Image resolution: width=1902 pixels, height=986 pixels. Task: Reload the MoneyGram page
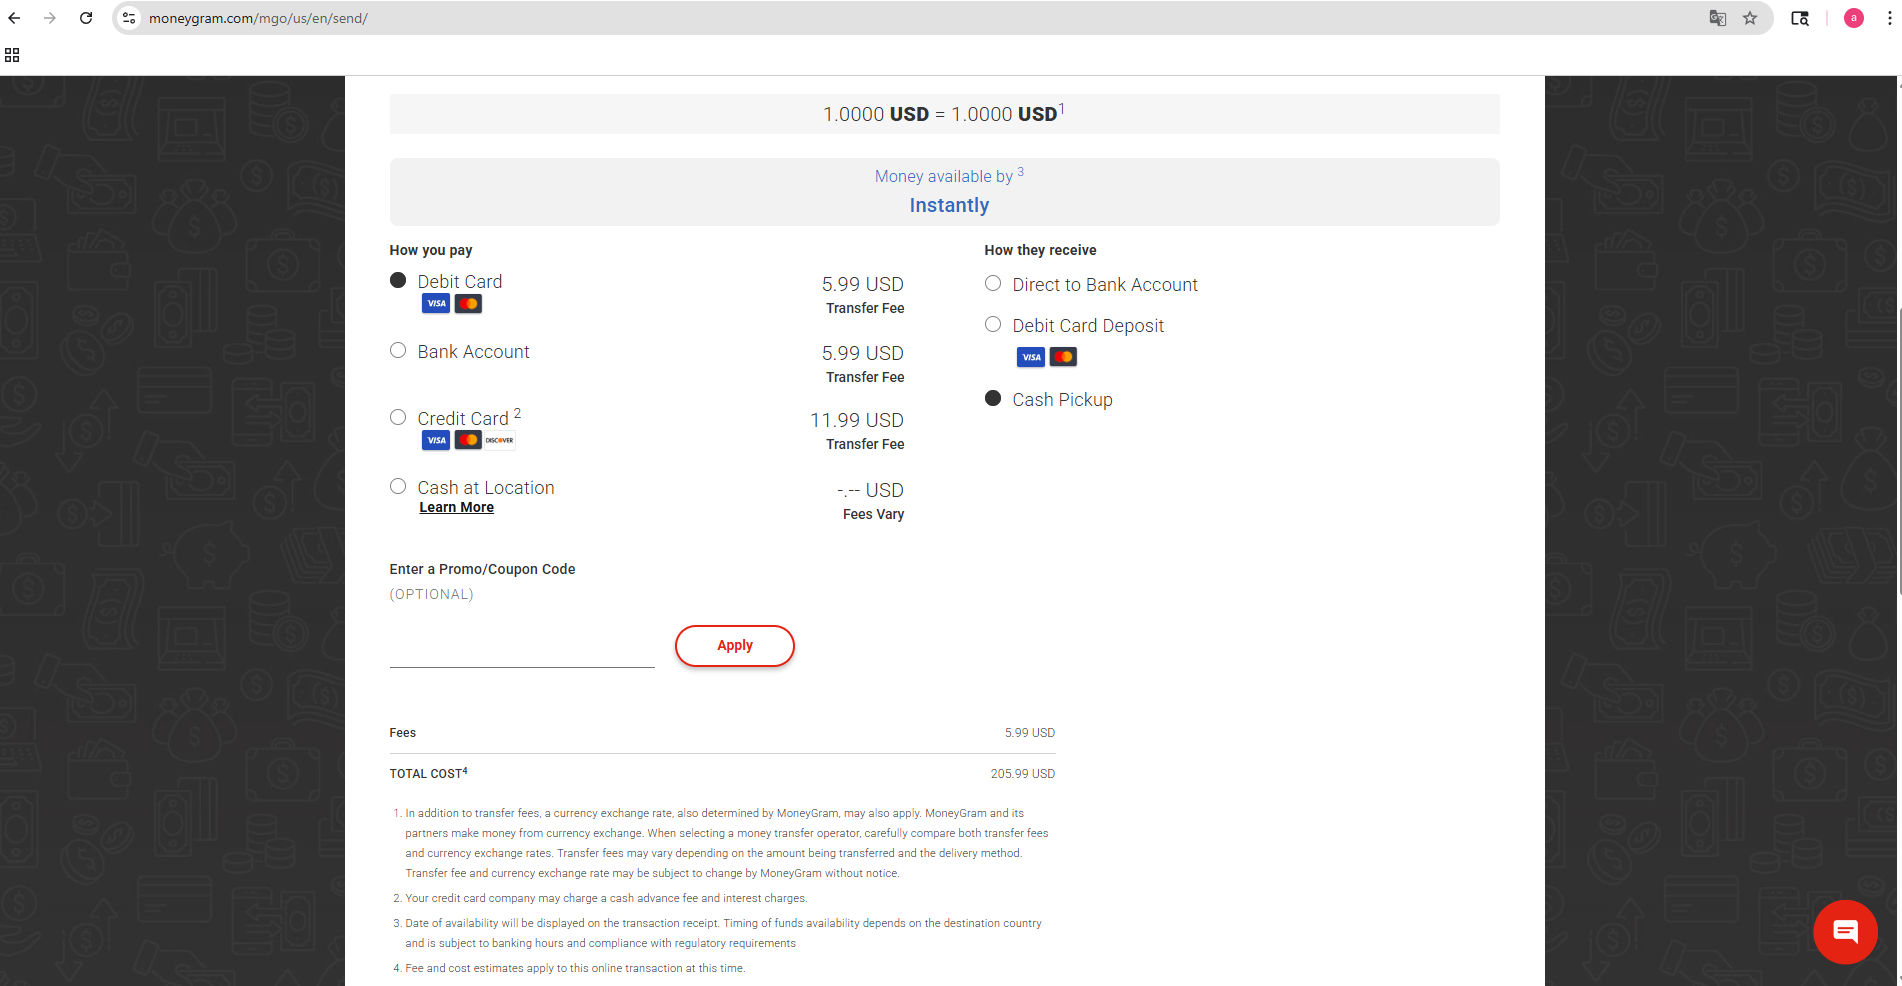coord(86,18)
